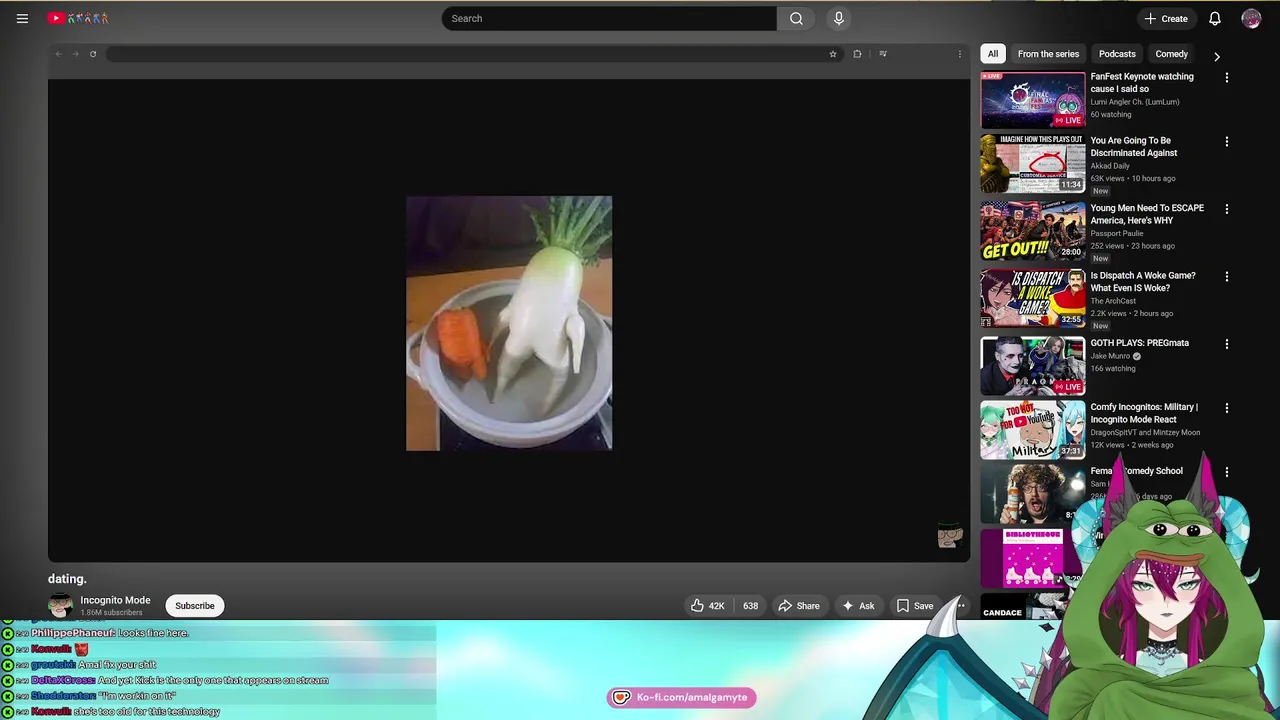
Task: Open the Ko-fi.com/amalgamyte link badge
Action: (x=681, y=697)
